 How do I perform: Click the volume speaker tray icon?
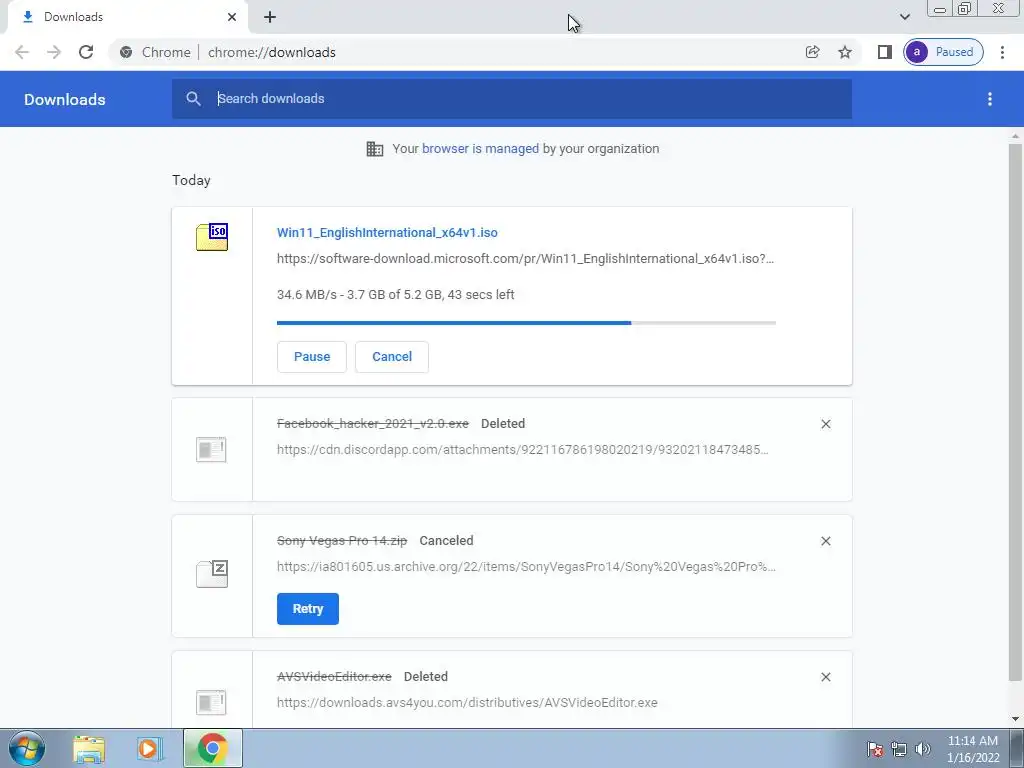click(923, 749)
